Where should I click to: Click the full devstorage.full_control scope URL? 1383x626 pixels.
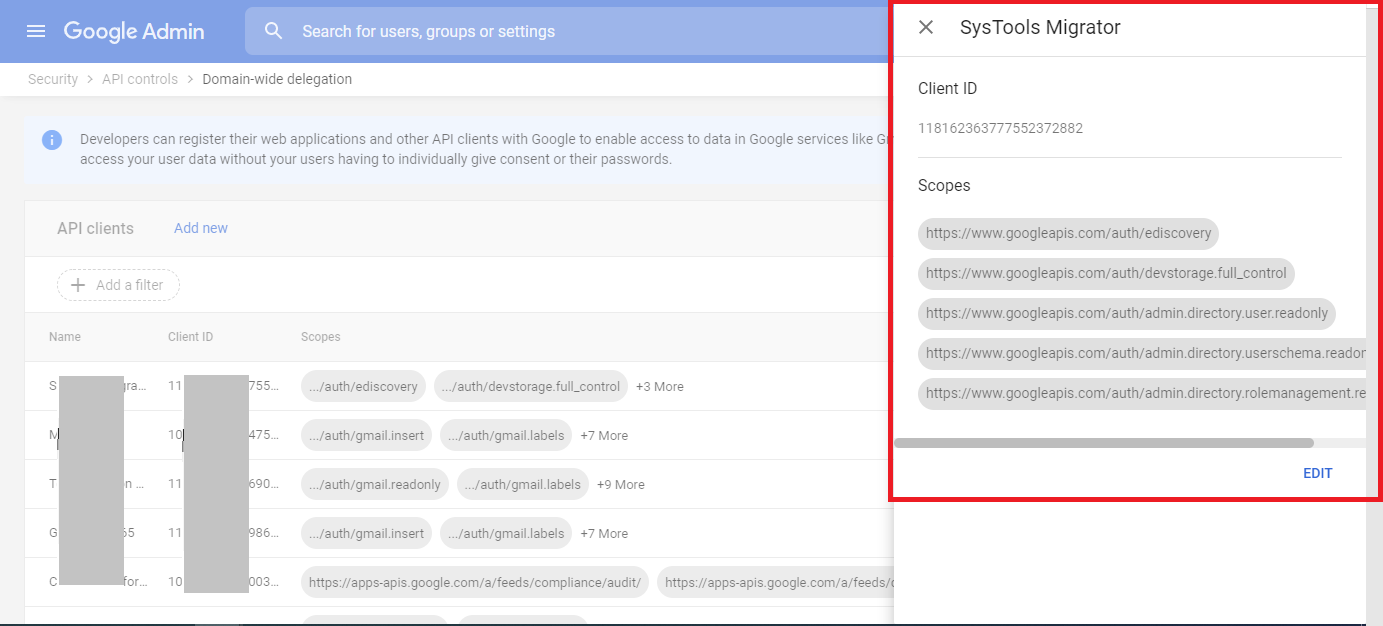(x=1107, y=273)
